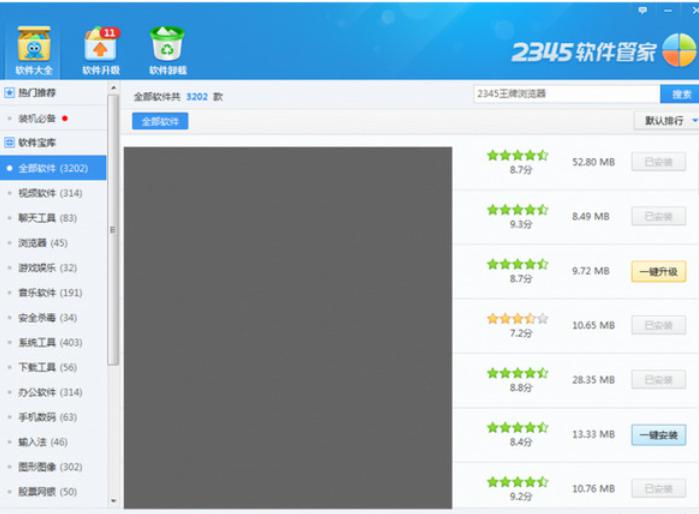699x514 pixels.
Task: Click the sidebar scrollbar thumb
Action: point(113,230)
